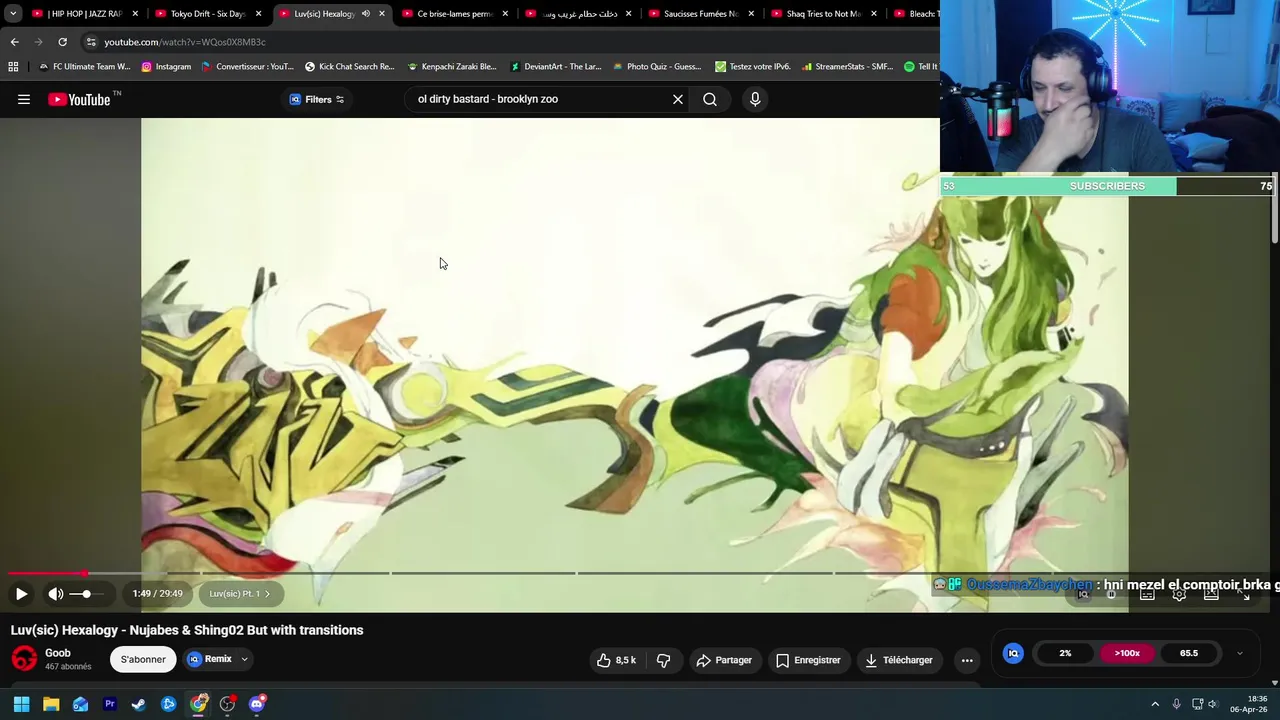Expand the vidIQ stats panel chevron

coord(1240,653)
